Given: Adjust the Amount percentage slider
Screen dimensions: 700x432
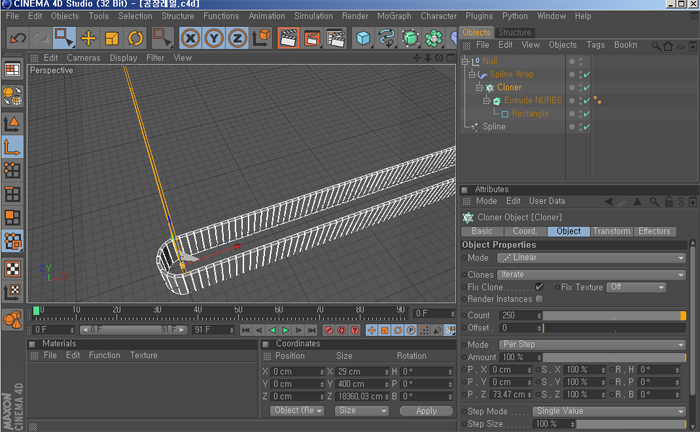Looking at the screenshot, I should pyautogui.click(x=614, y=357).
